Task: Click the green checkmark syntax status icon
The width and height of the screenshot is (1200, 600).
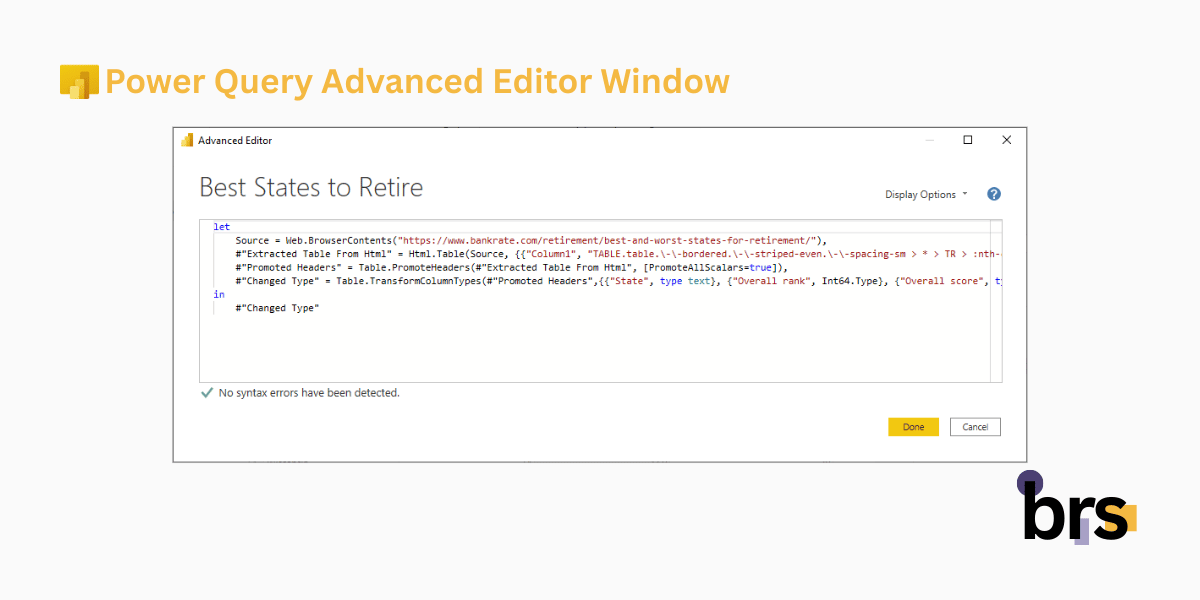Action: click(207, 393)
